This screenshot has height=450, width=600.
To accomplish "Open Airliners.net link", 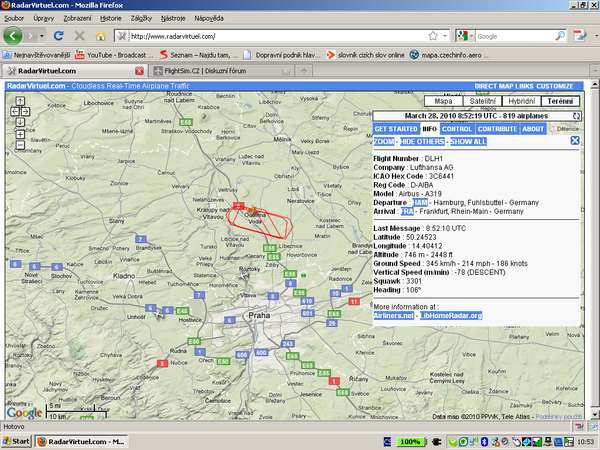I will click(x=393, y=315).
